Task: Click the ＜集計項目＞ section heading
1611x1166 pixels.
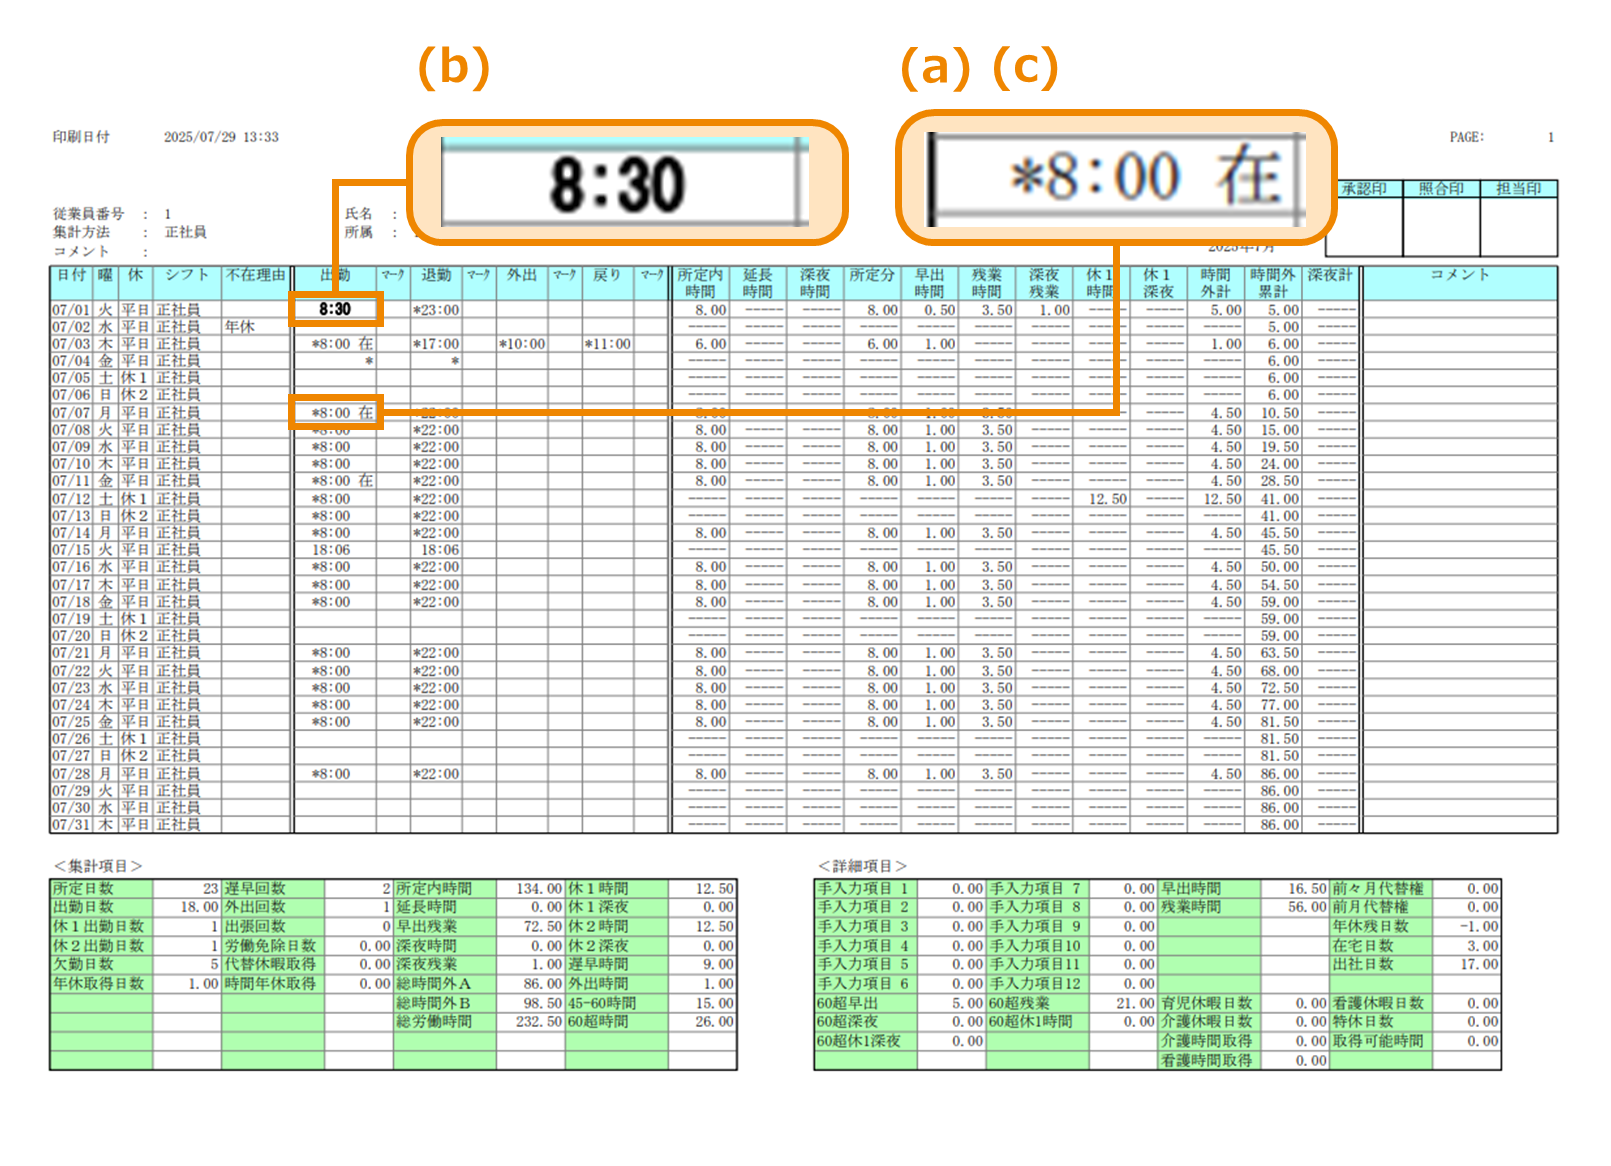Action: 98,866
